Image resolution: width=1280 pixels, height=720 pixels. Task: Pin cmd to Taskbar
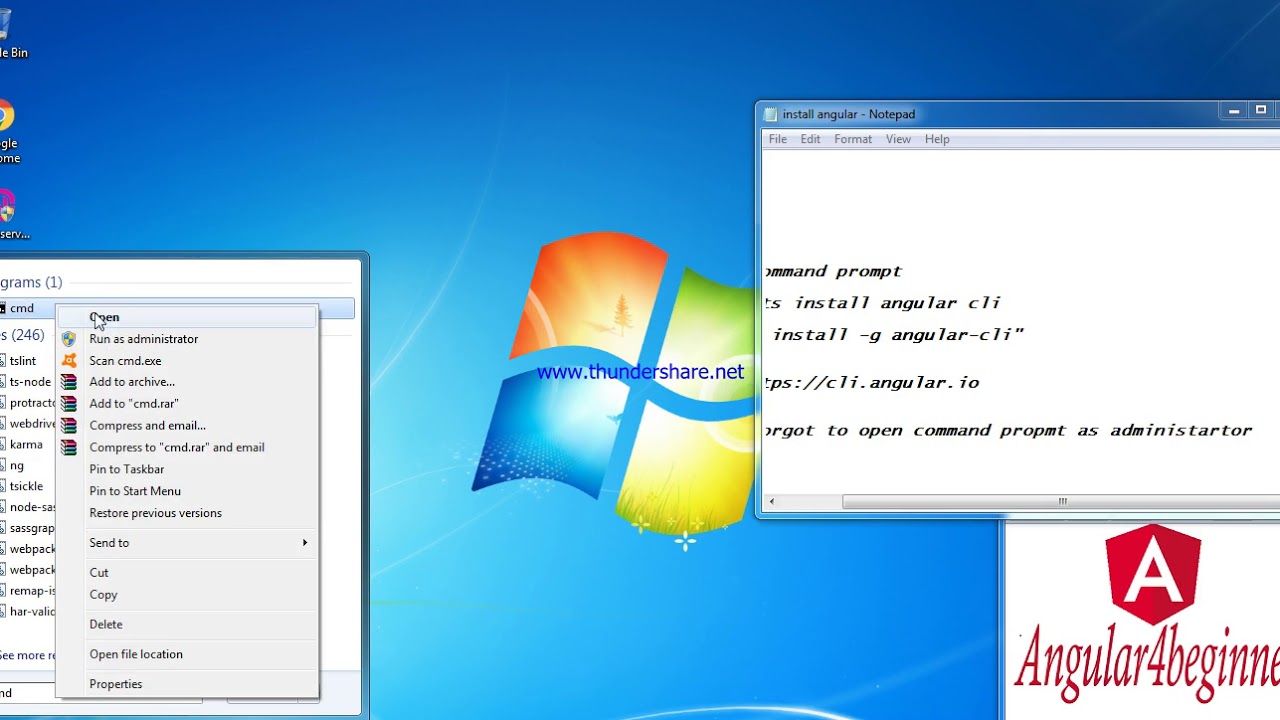[187, 469]
